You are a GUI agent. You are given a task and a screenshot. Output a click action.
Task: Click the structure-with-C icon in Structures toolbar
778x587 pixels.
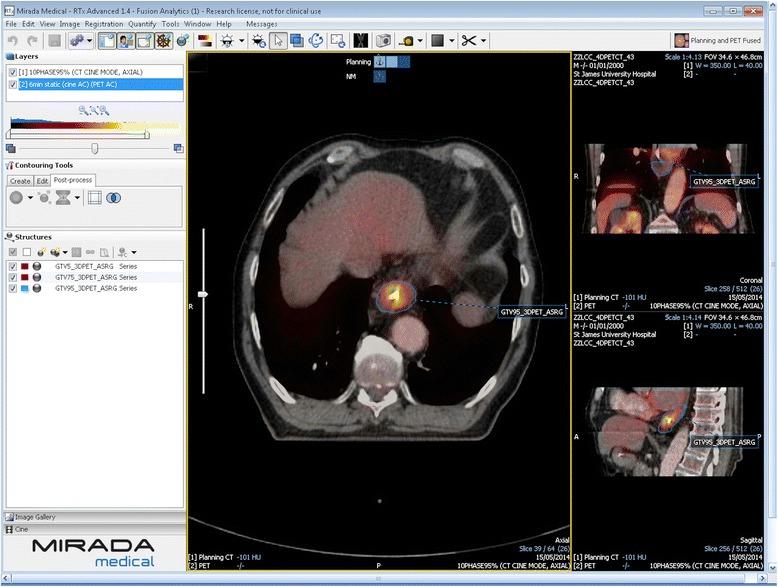point(123,252)
